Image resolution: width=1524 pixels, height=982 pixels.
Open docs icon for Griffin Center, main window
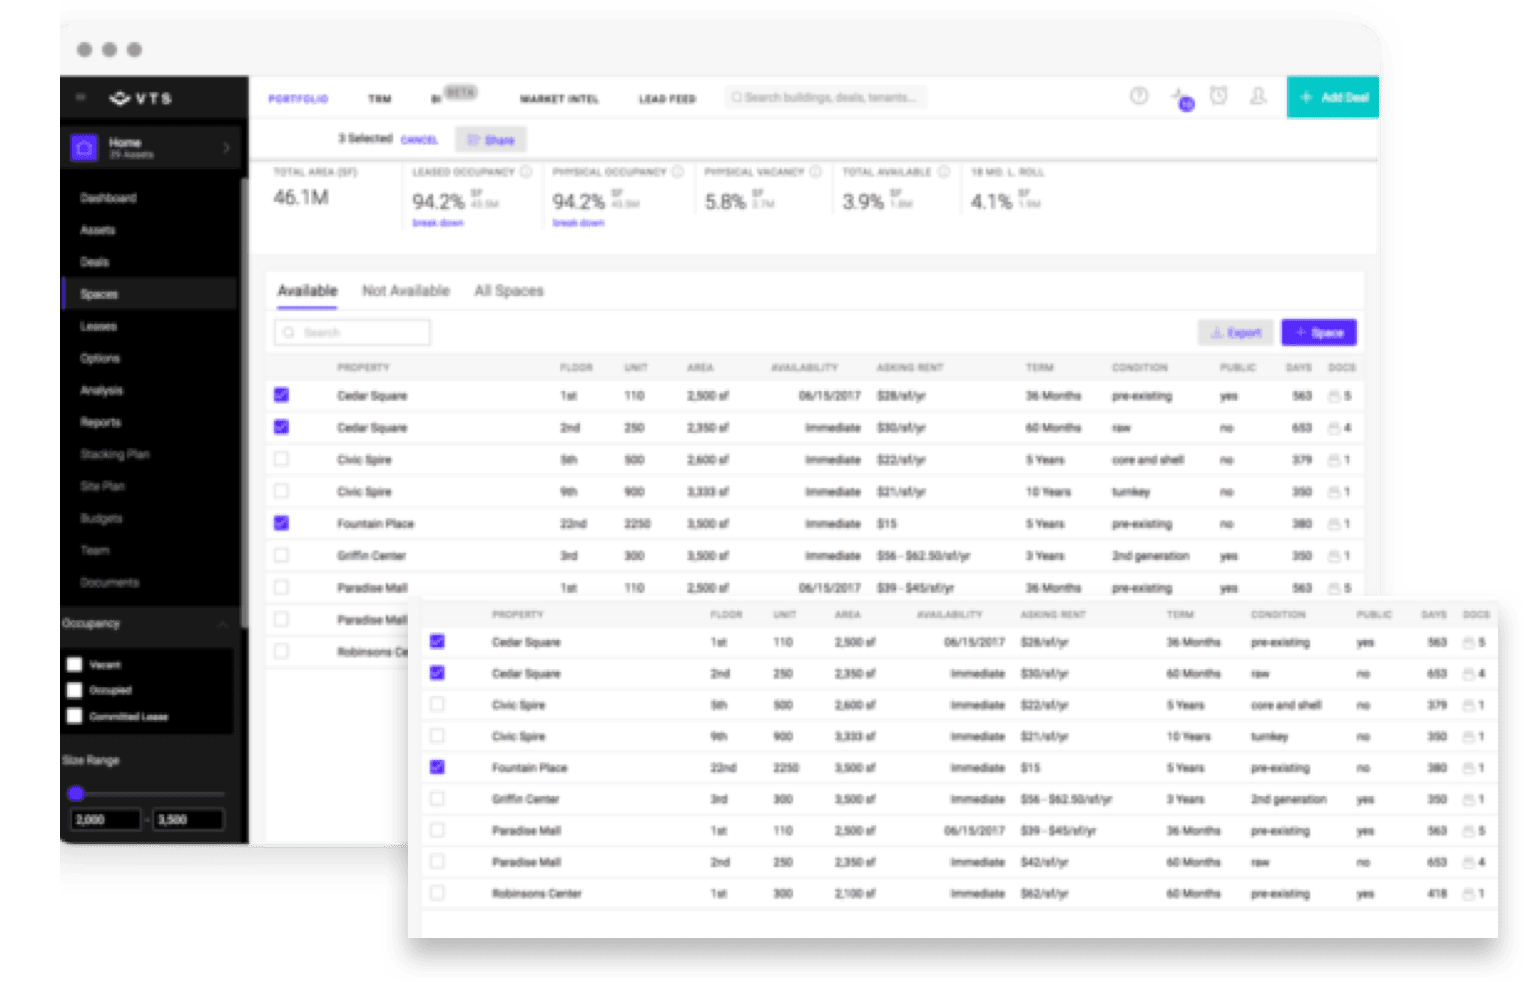[1334, 556]
